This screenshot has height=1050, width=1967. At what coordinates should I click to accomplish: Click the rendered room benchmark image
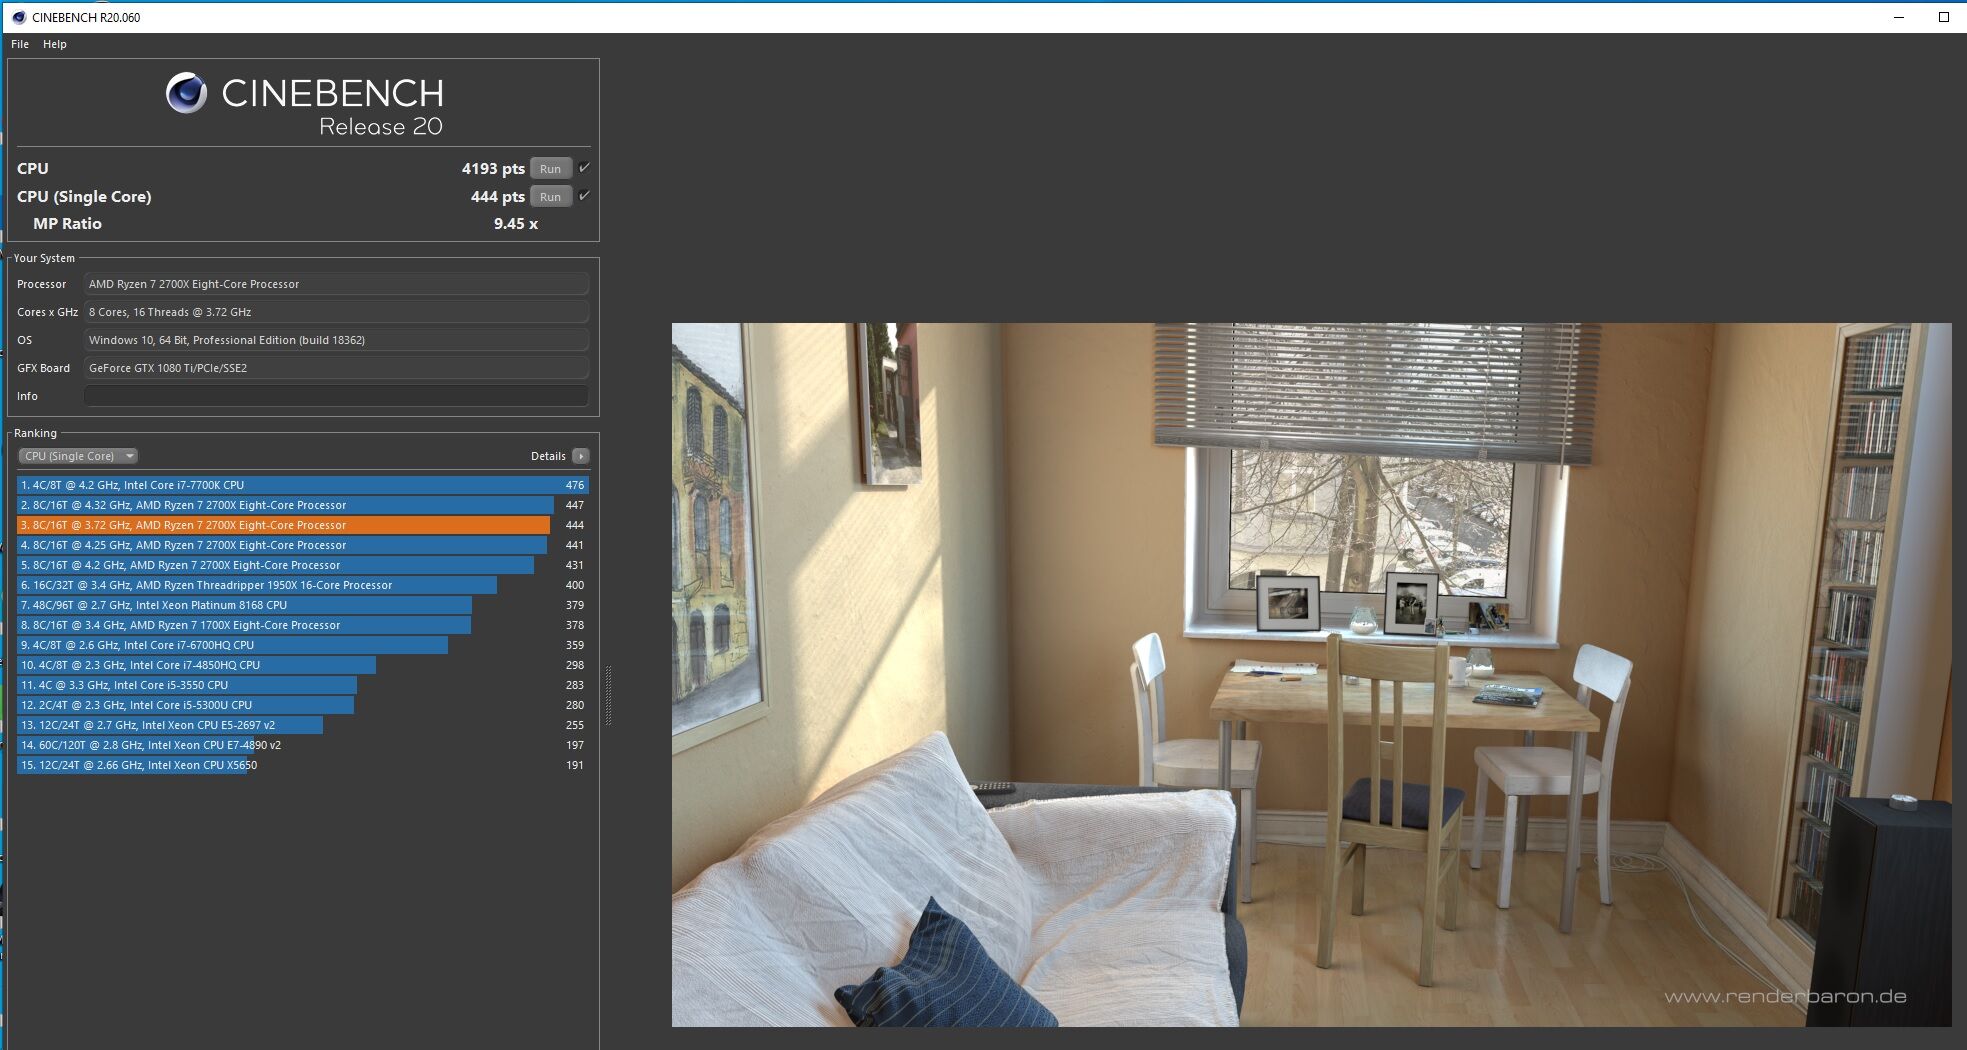[1311, 674]
